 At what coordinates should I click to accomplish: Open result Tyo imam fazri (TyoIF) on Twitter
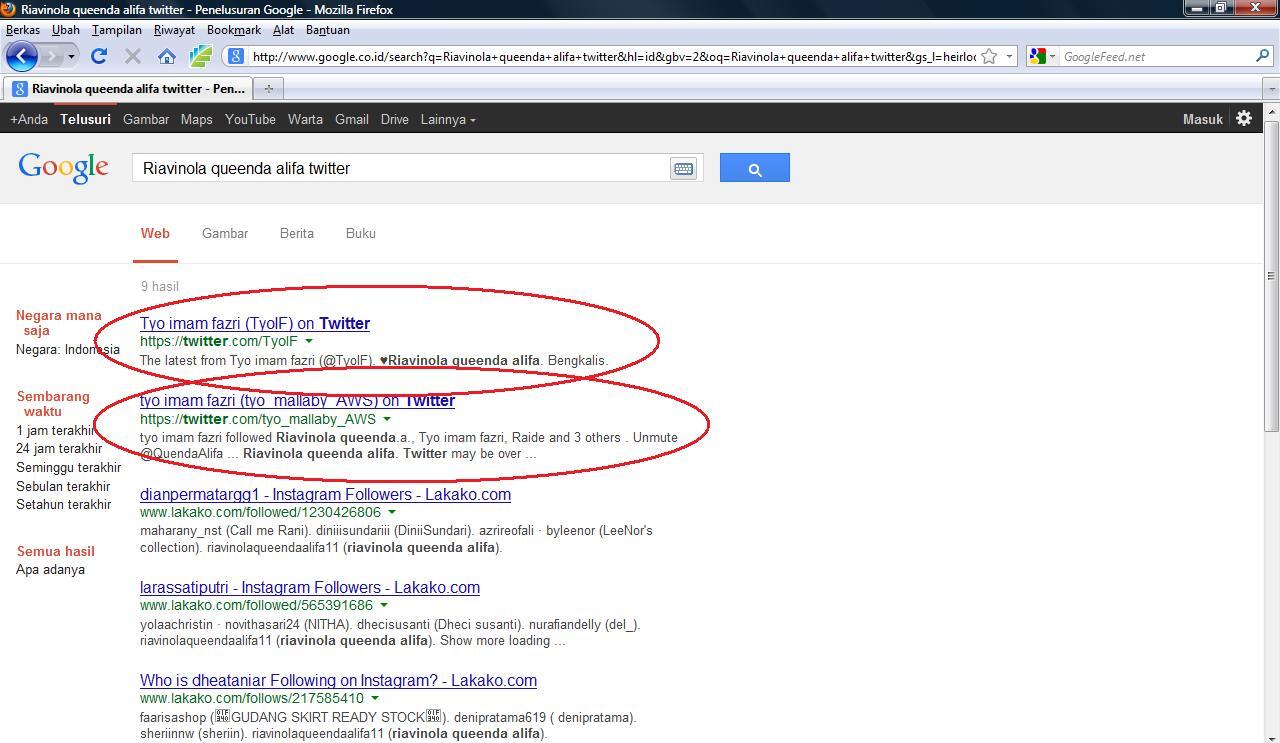pos(255,323)
